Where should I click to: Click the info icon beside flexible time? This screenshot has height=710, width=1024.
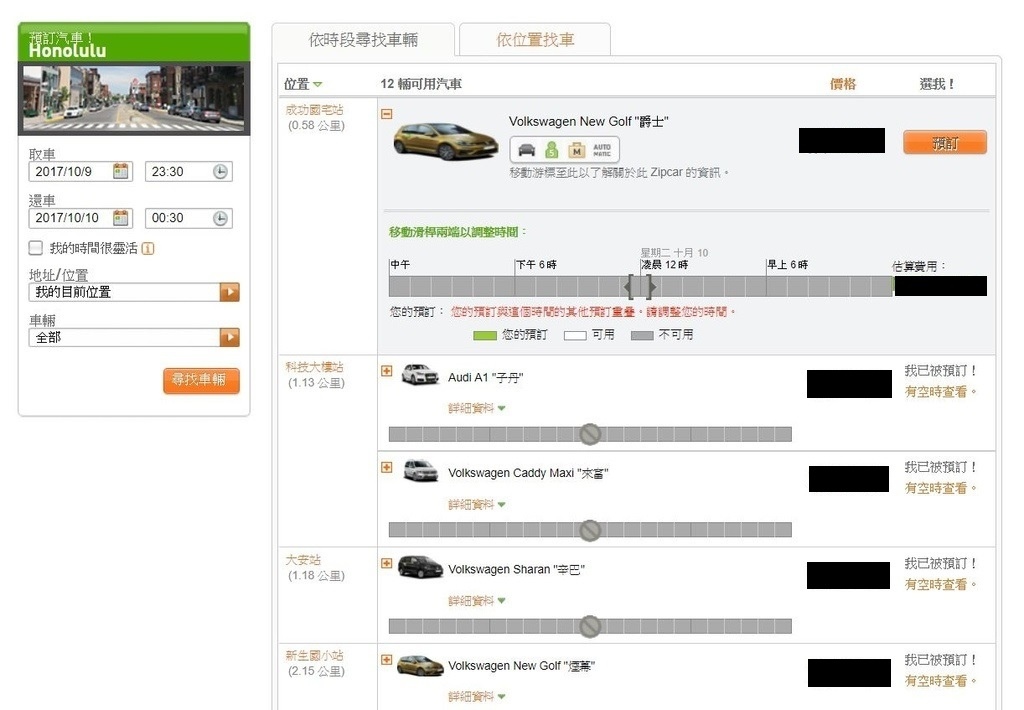[x=148, y=248]
